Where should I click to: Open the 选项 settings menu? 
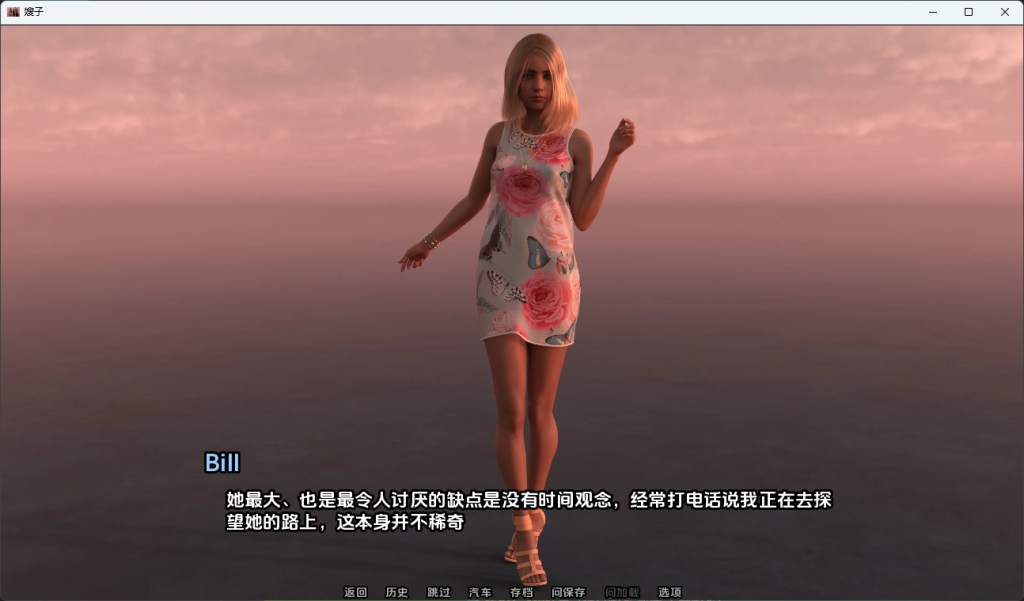[669, 592]
